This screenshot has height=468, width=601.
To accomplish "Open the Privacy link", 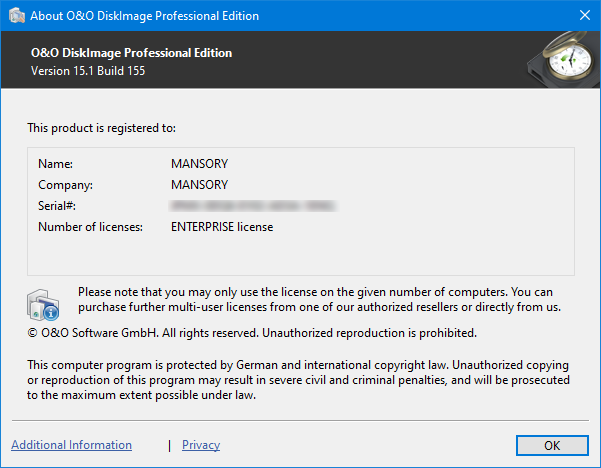I will pos(201,445).
